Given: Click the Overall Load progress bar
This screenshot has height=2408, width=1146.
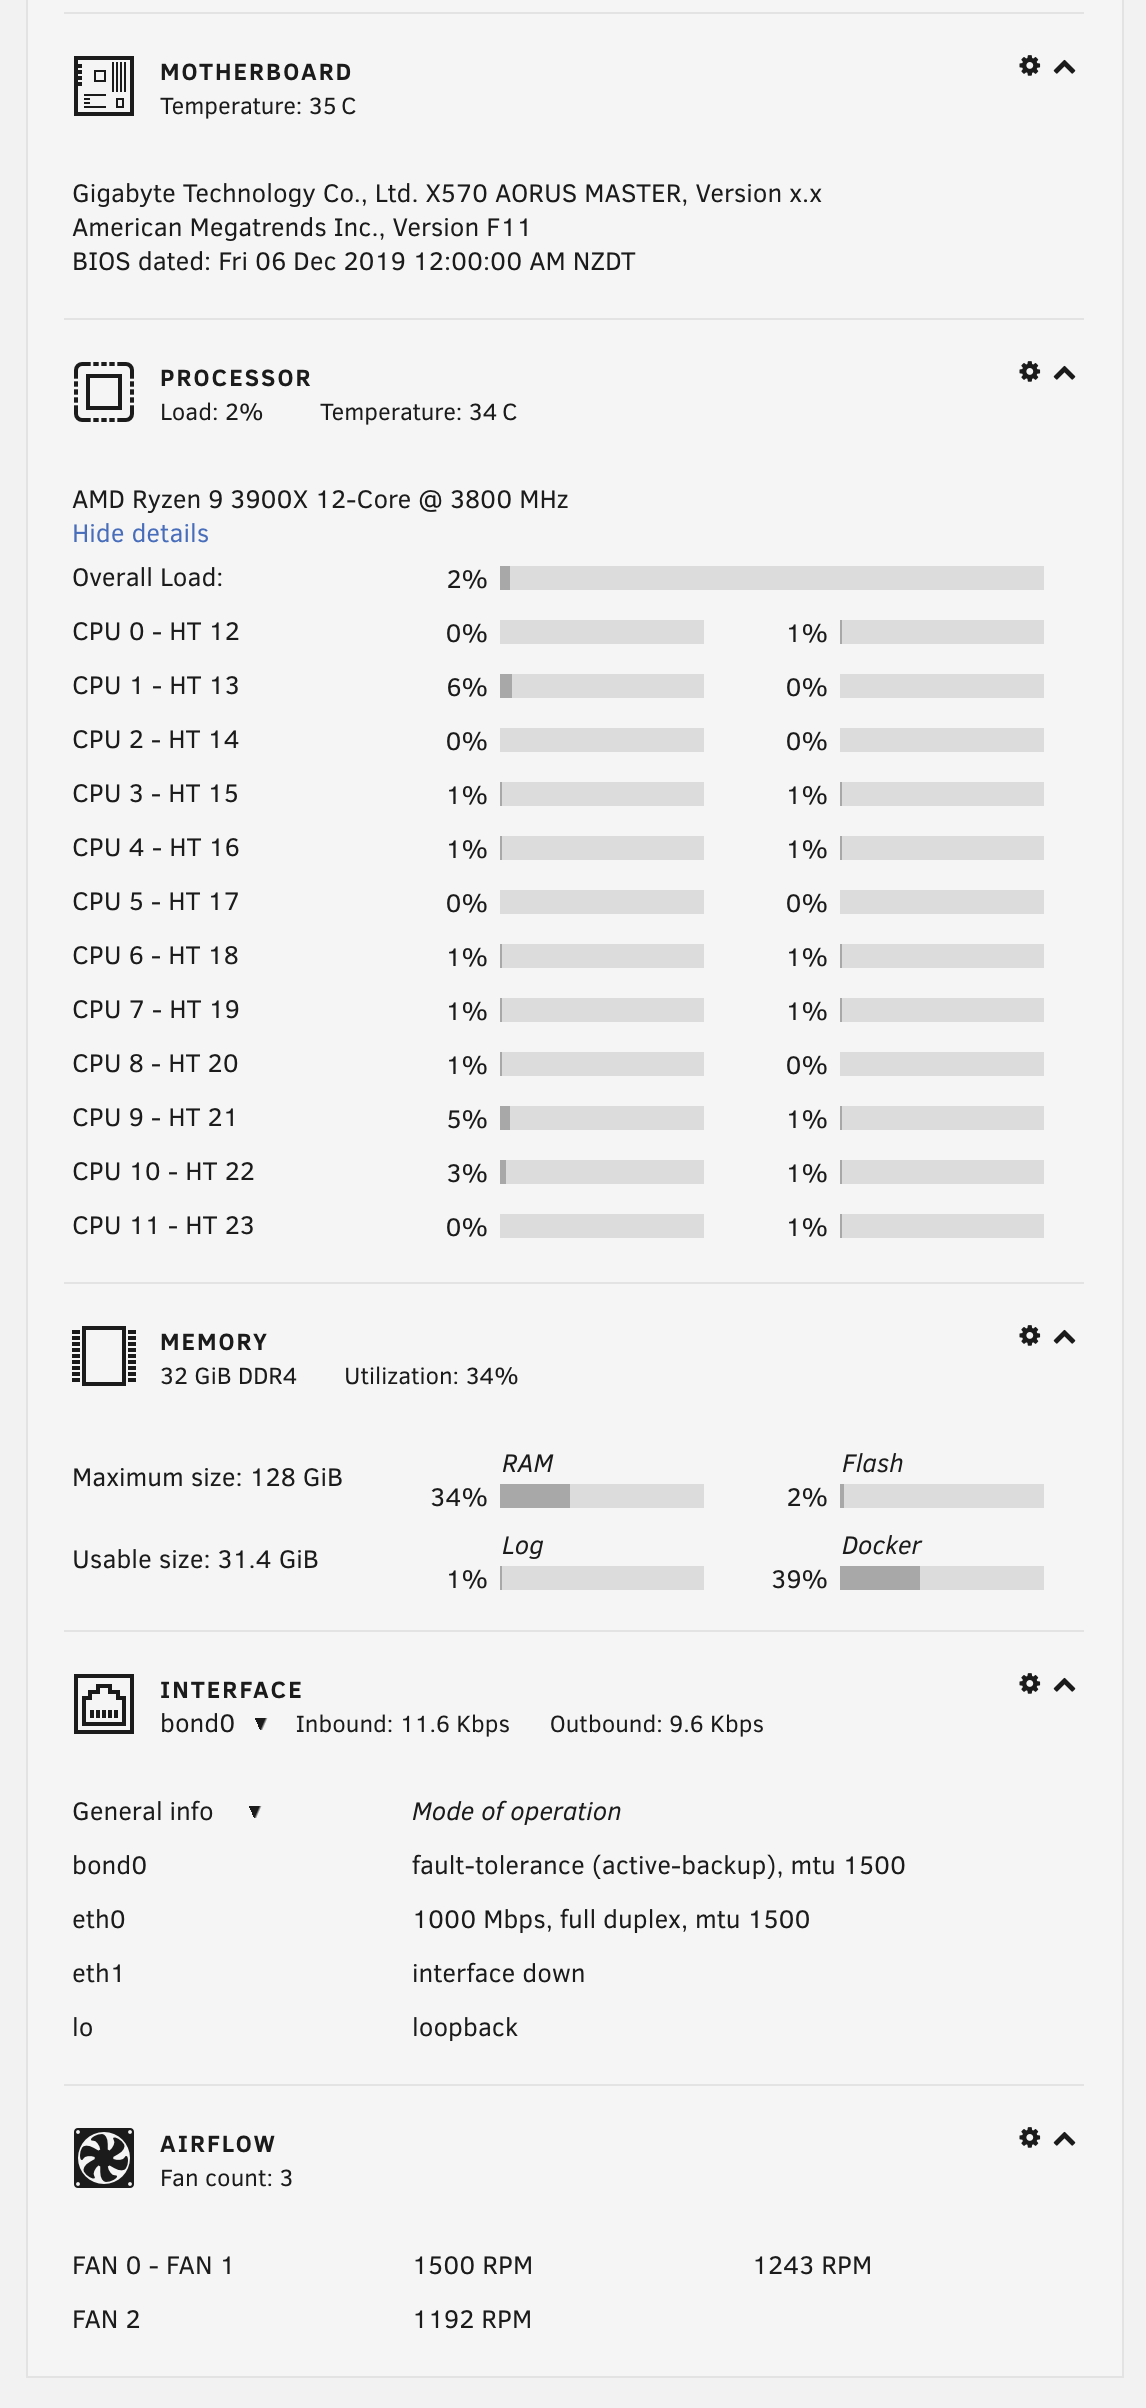Looking at the screenshot, I should pyautogui.click(x=771, y=578).
